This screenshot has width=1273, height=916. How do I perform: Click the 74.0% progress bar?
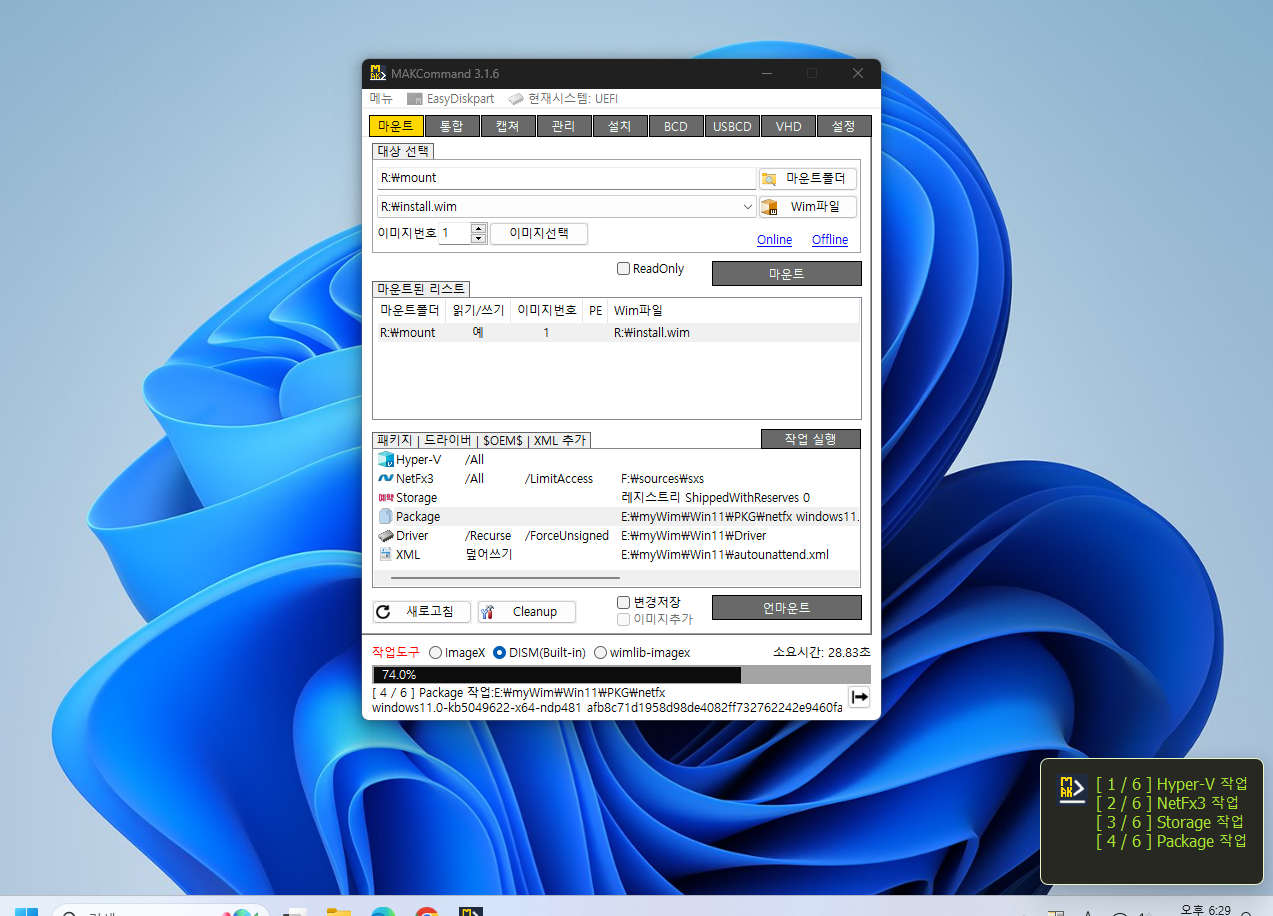(x=621, y=675)
